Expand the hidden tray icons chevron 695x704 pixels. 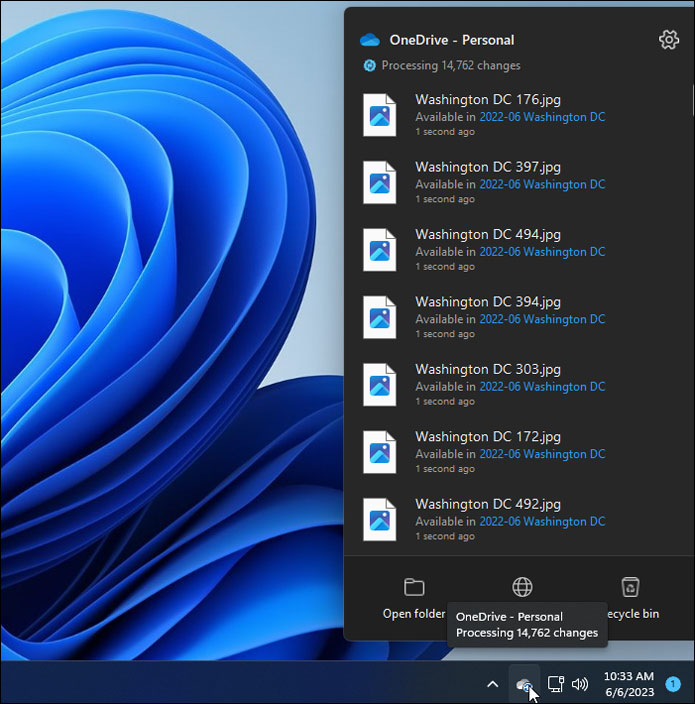[492, 684]
